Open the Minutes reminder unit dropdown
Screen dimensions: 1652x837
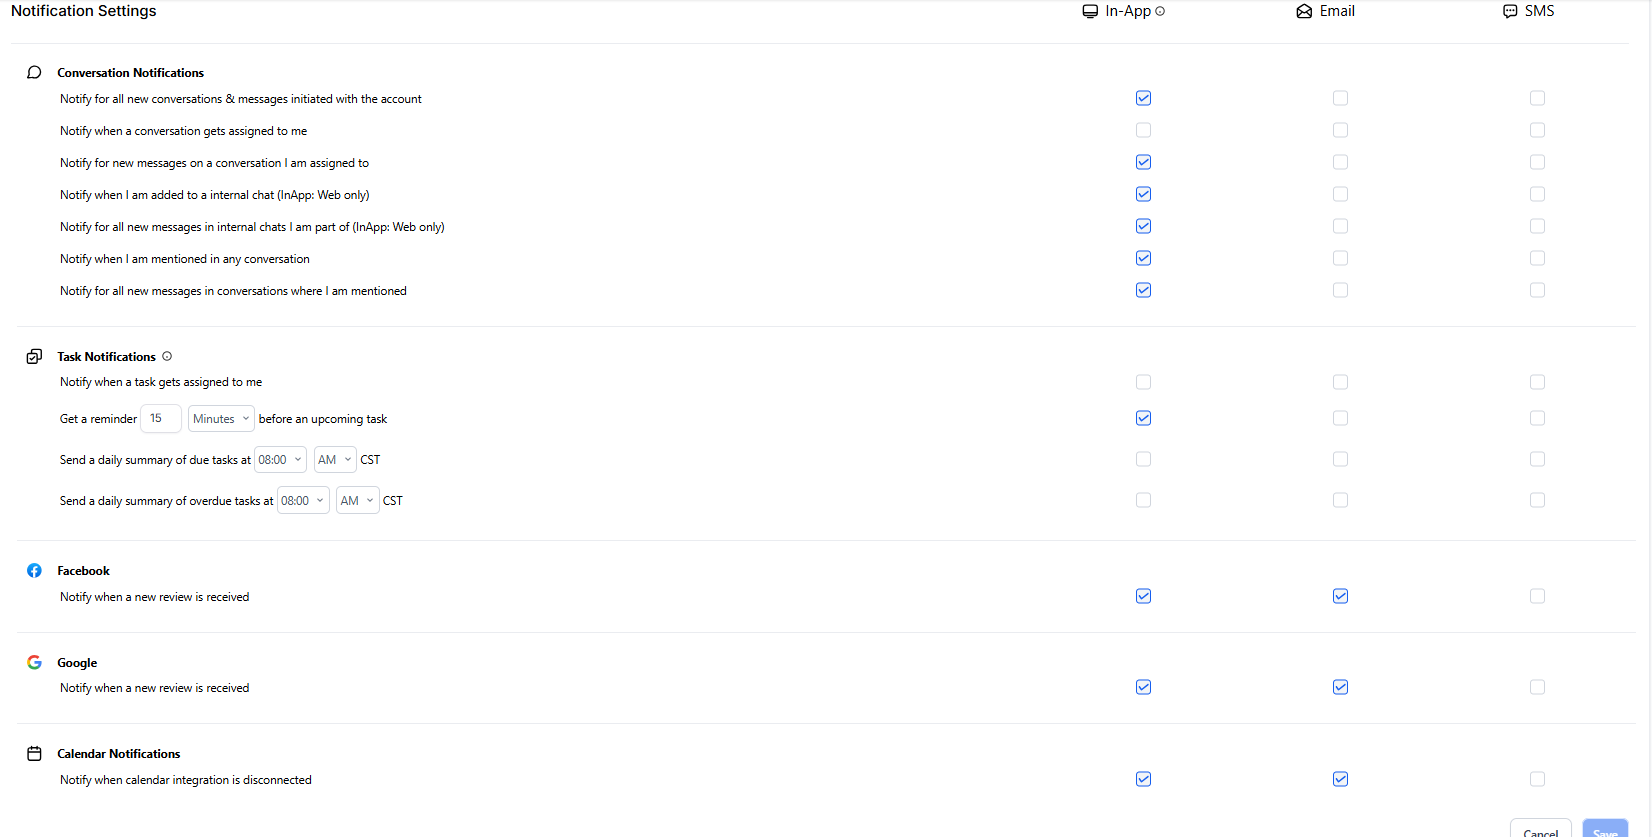(221, 419)
